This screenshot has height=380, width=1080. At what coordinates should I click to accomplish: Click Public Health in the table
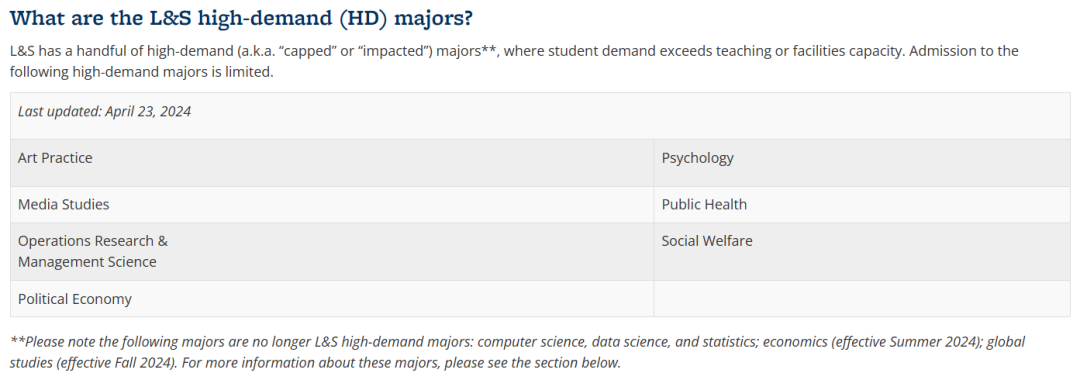pos(704,204)
